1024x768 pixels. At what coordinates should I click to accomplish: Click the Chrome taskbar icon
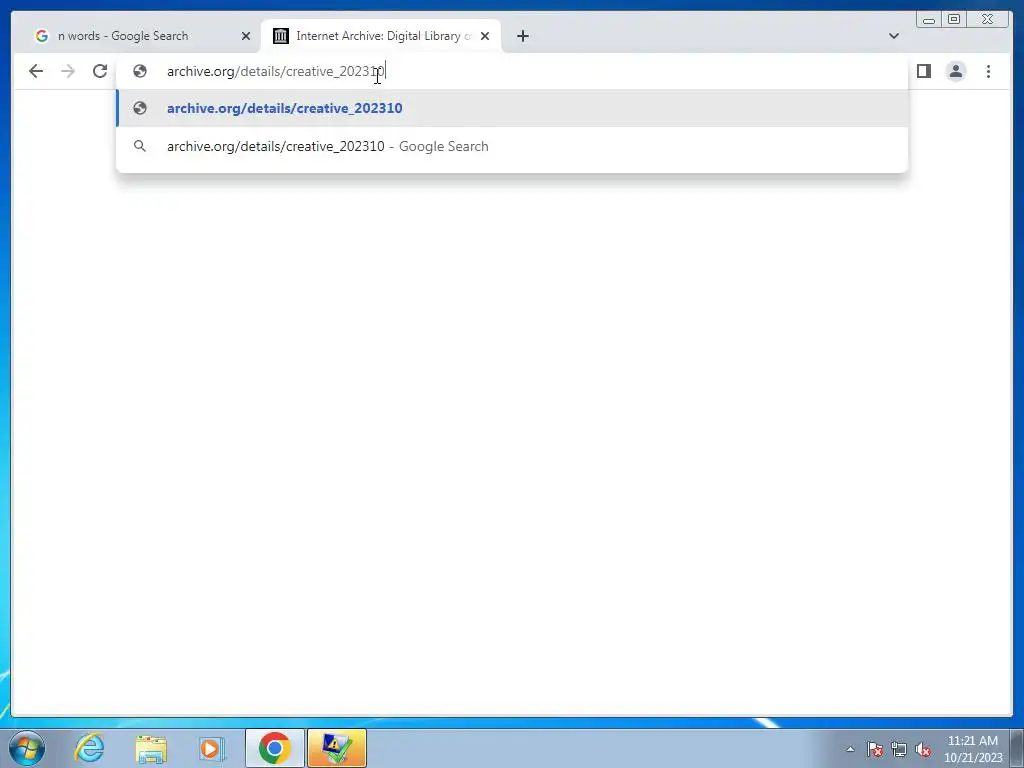tap(275, 748)
